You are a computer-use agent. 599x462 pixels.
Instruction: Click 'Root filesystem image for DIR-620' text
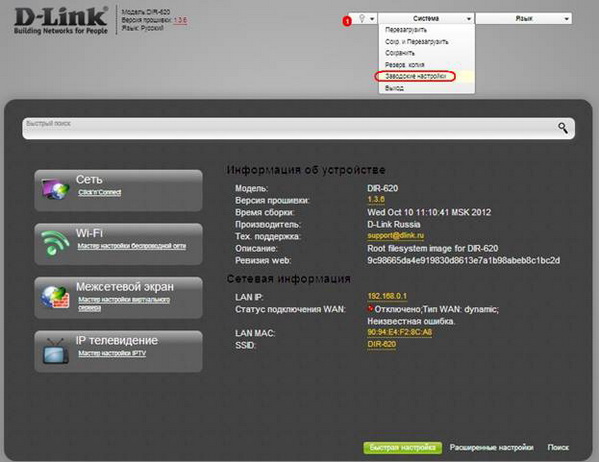click(432, 248)
